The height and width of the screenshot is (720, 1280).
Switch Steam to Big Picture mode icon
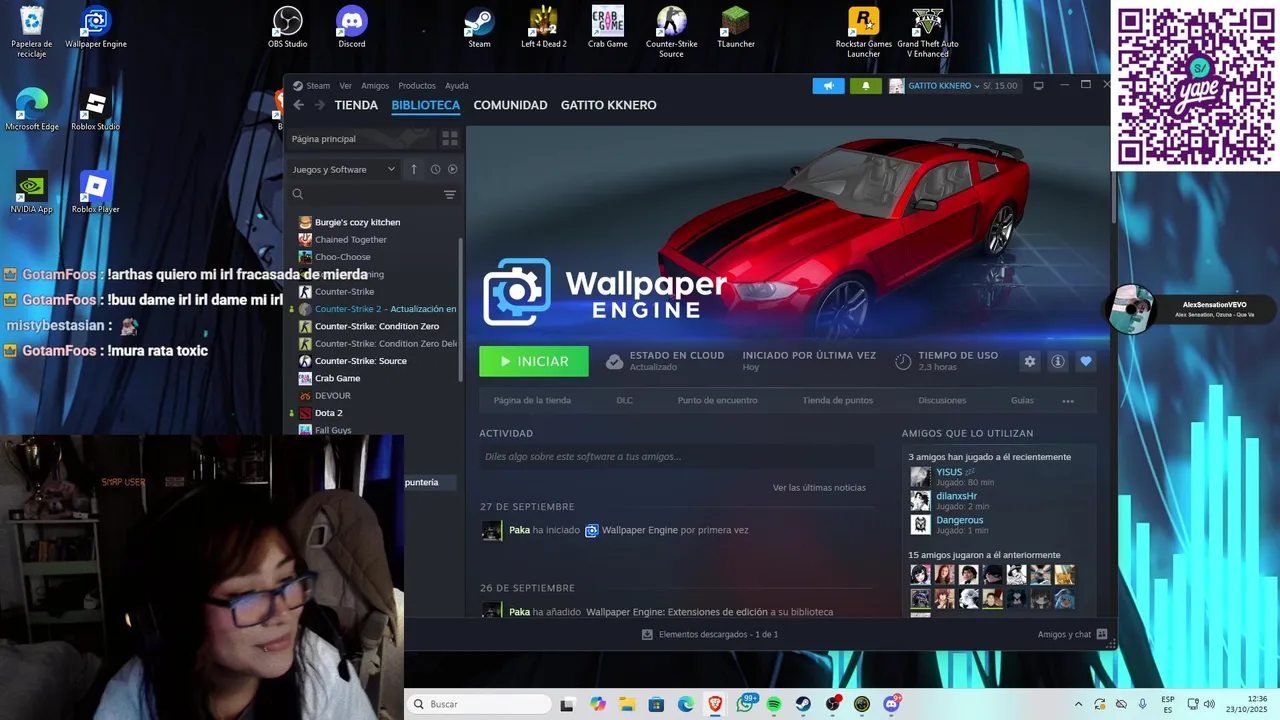click(x=1038, y=86)
